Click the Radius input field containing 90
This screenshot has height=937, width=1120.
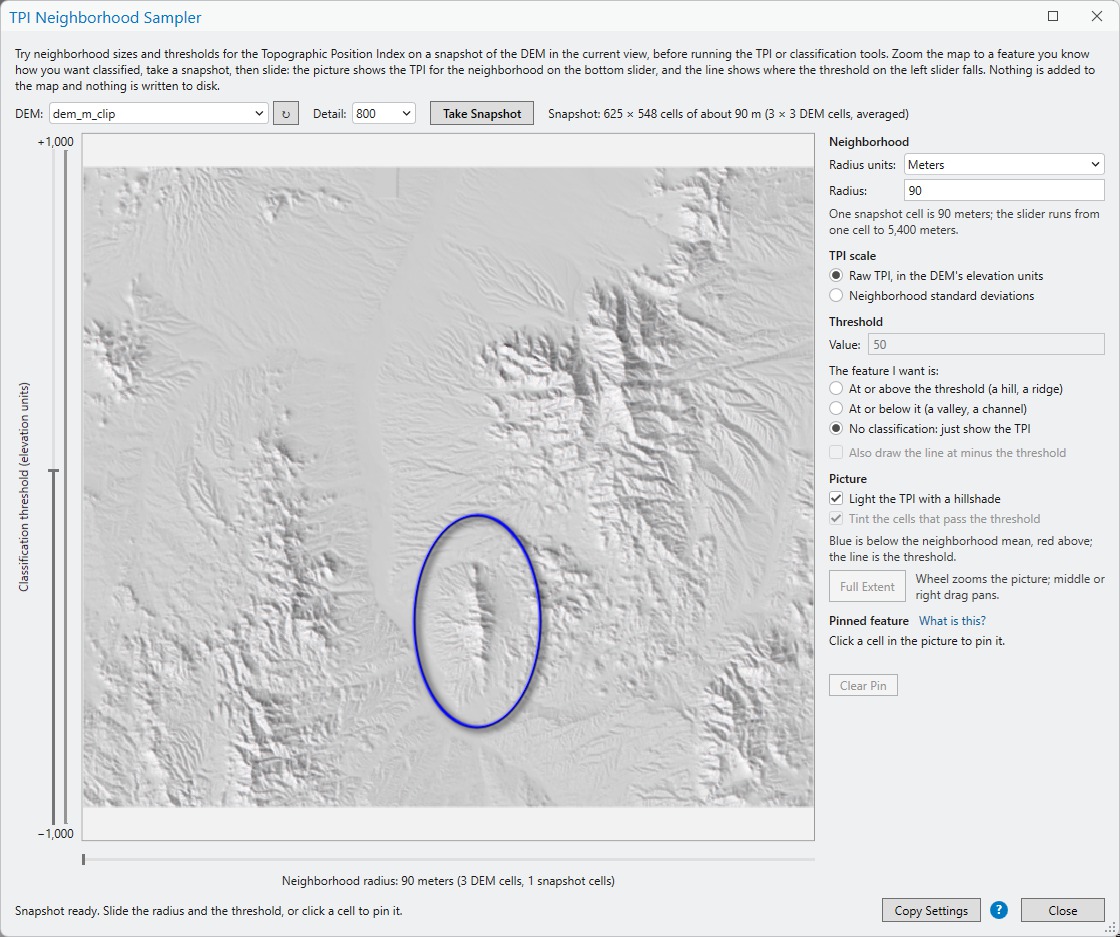pos(1004,191)
